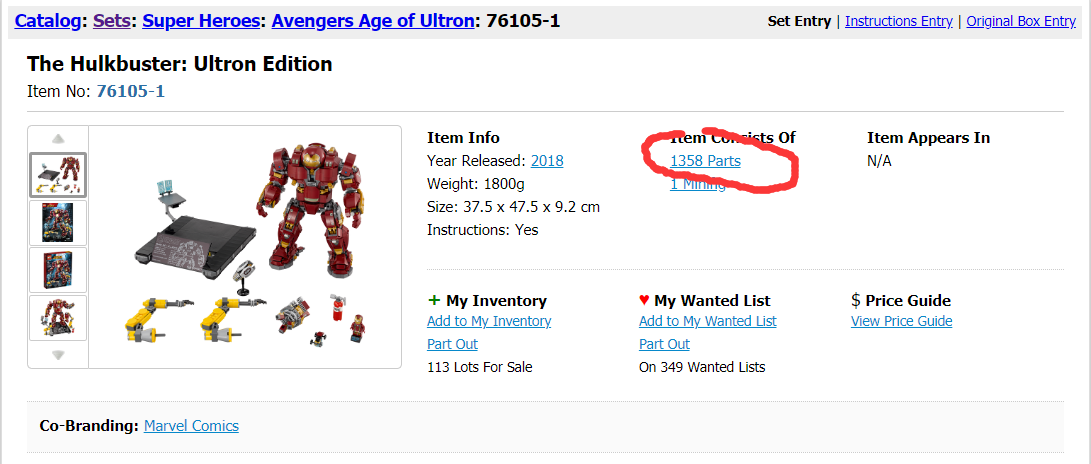
Task: Open the Marvel Comics co-branding link
Action: (191, 426)
